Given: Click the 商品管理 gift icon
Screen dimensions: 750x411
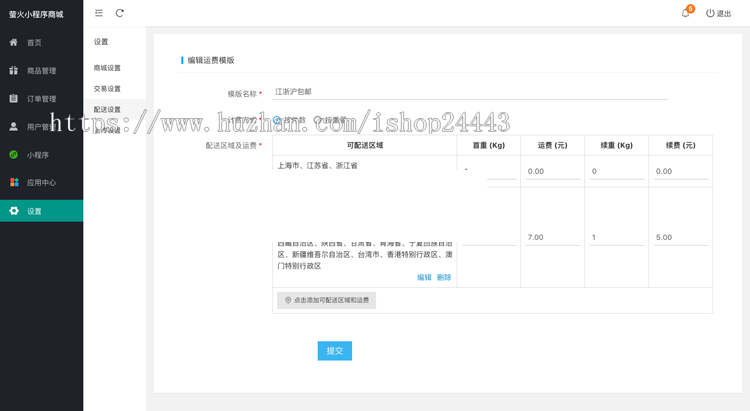Looking at the screenshot, I should (x=13, y=70).
